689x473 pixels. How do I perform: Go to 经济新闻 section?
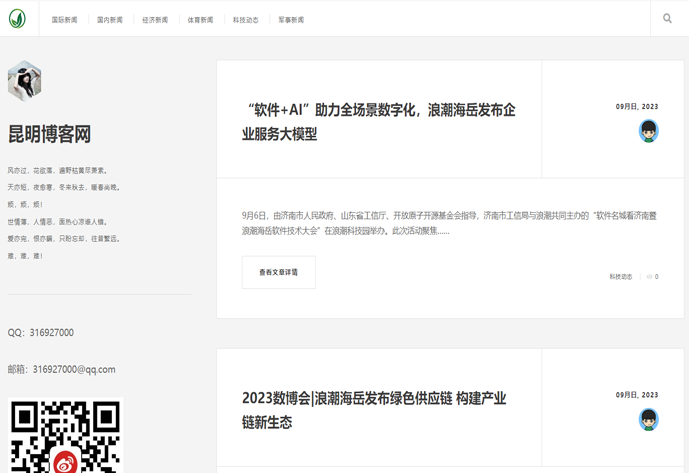[155, 20]
